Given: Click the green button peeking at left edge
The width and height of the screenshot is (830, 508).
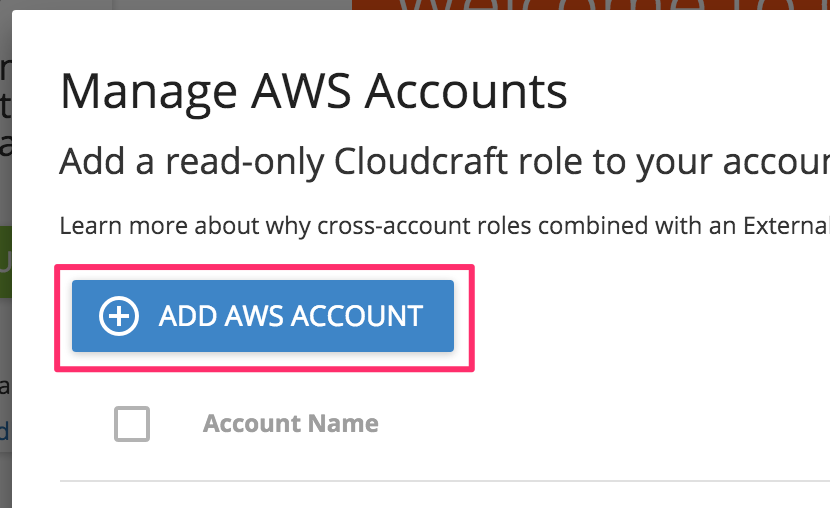Looking at the screenshot, I should (6, 262).
